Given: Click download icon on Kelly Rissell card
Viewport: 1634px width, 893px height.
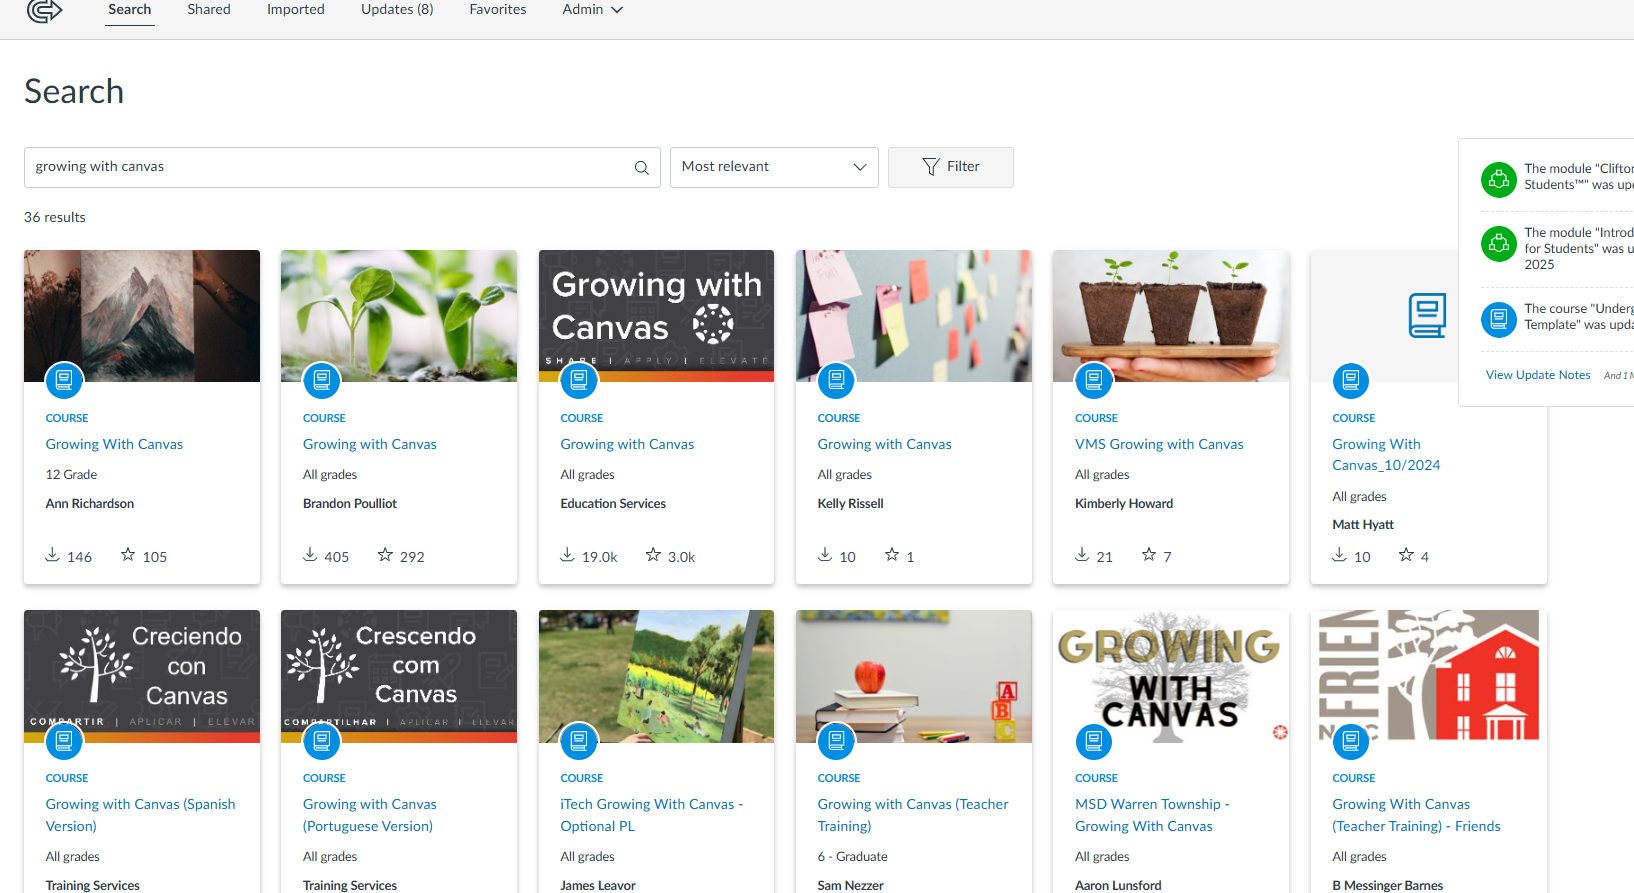Looking at the screenshot, I should coord(825,554).
